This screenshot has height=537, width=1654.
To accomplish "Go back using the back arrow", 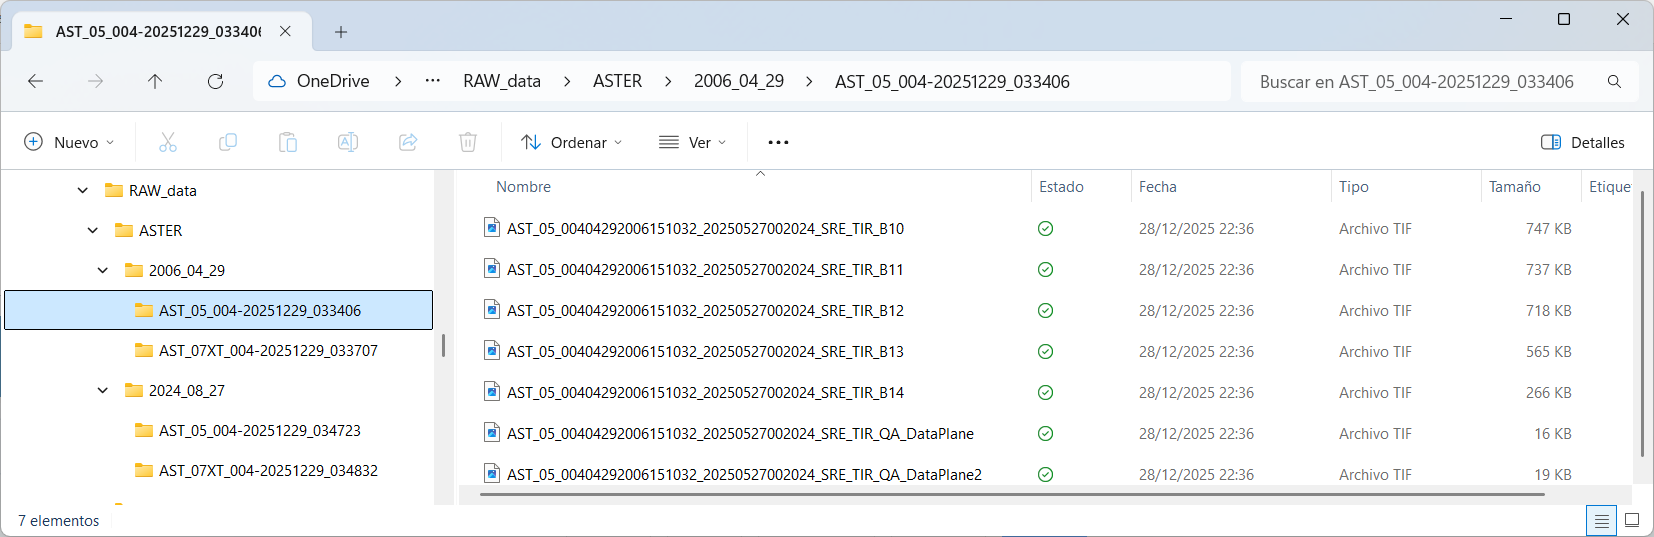I will tap(36, 81).
